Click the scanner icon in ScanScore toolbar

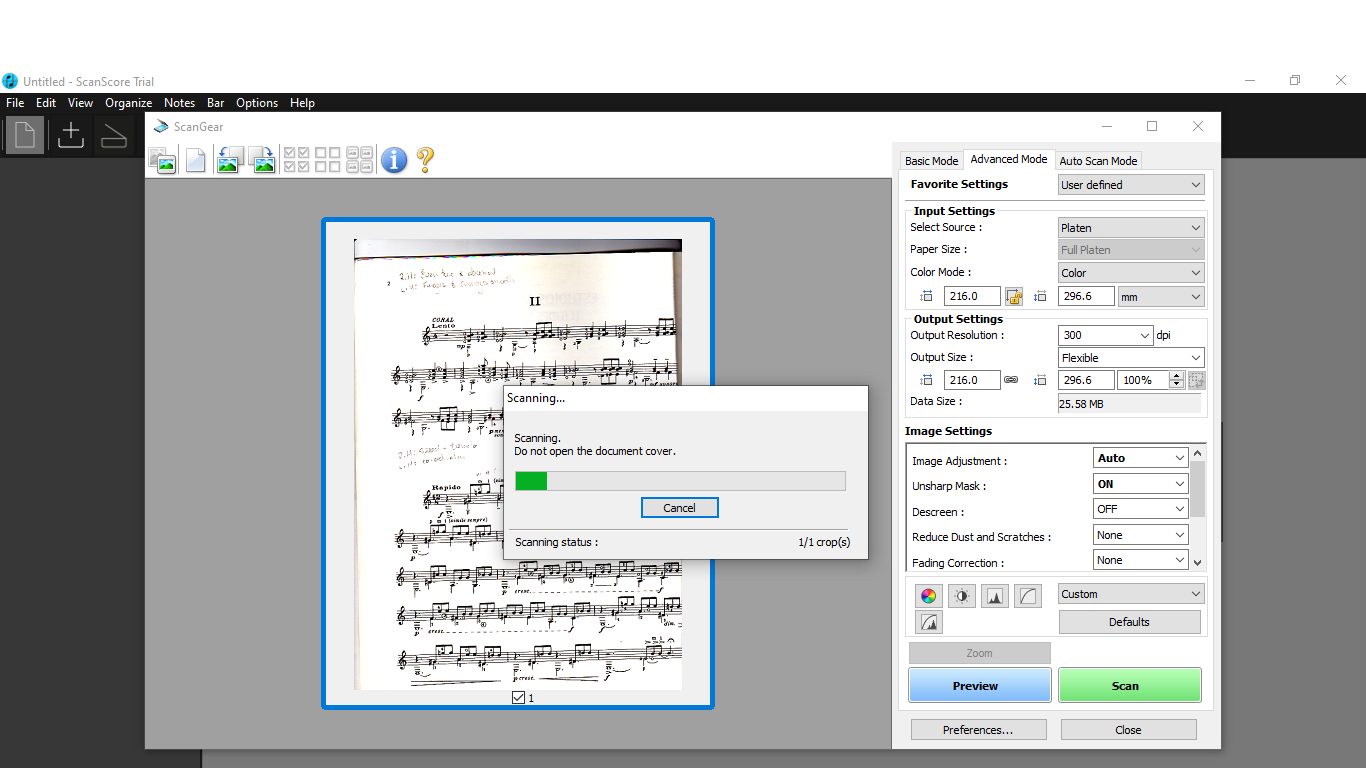pyautogui.click(x=114, y=134)
